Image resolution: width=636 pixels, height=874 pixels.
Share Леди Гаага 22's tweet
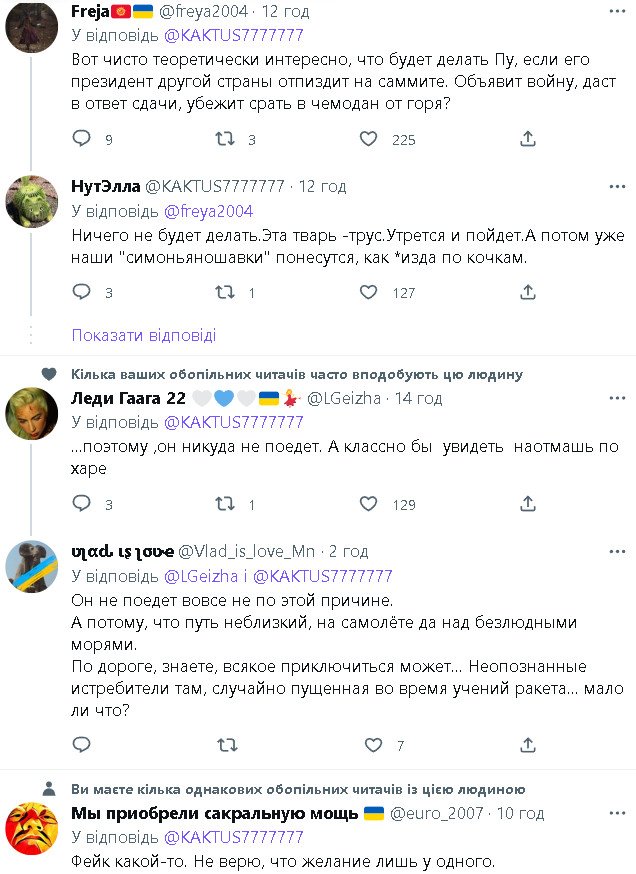(x=528, y=505)
